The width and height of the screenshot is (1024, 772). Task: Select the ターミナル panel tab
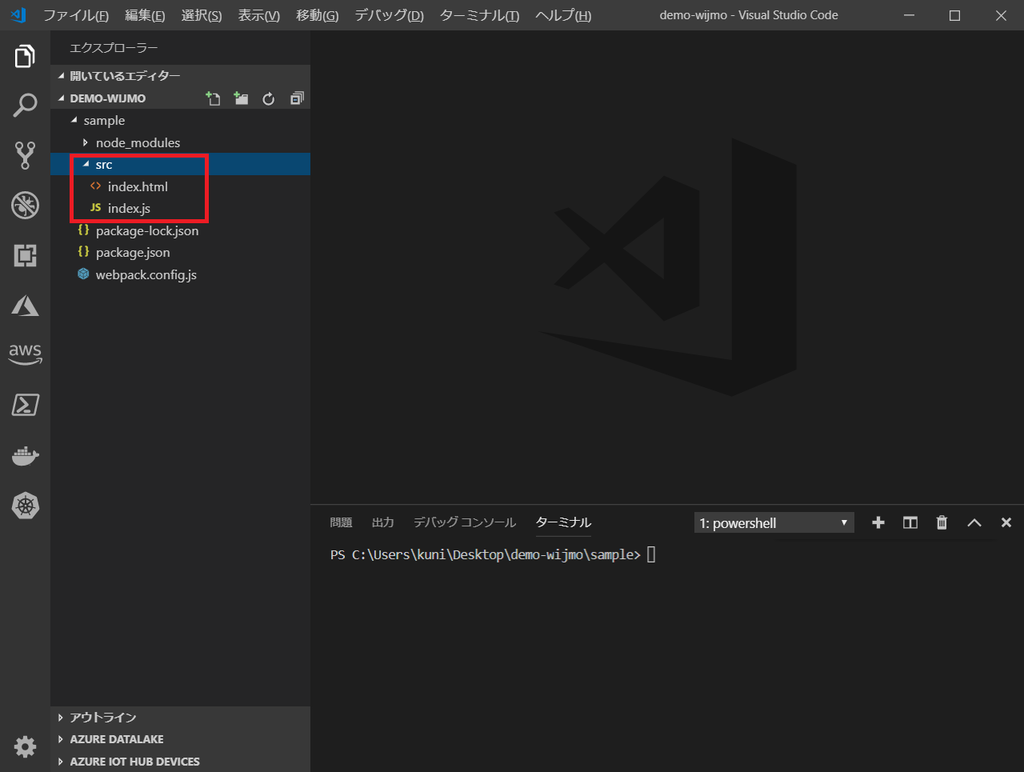coord(563,523)
